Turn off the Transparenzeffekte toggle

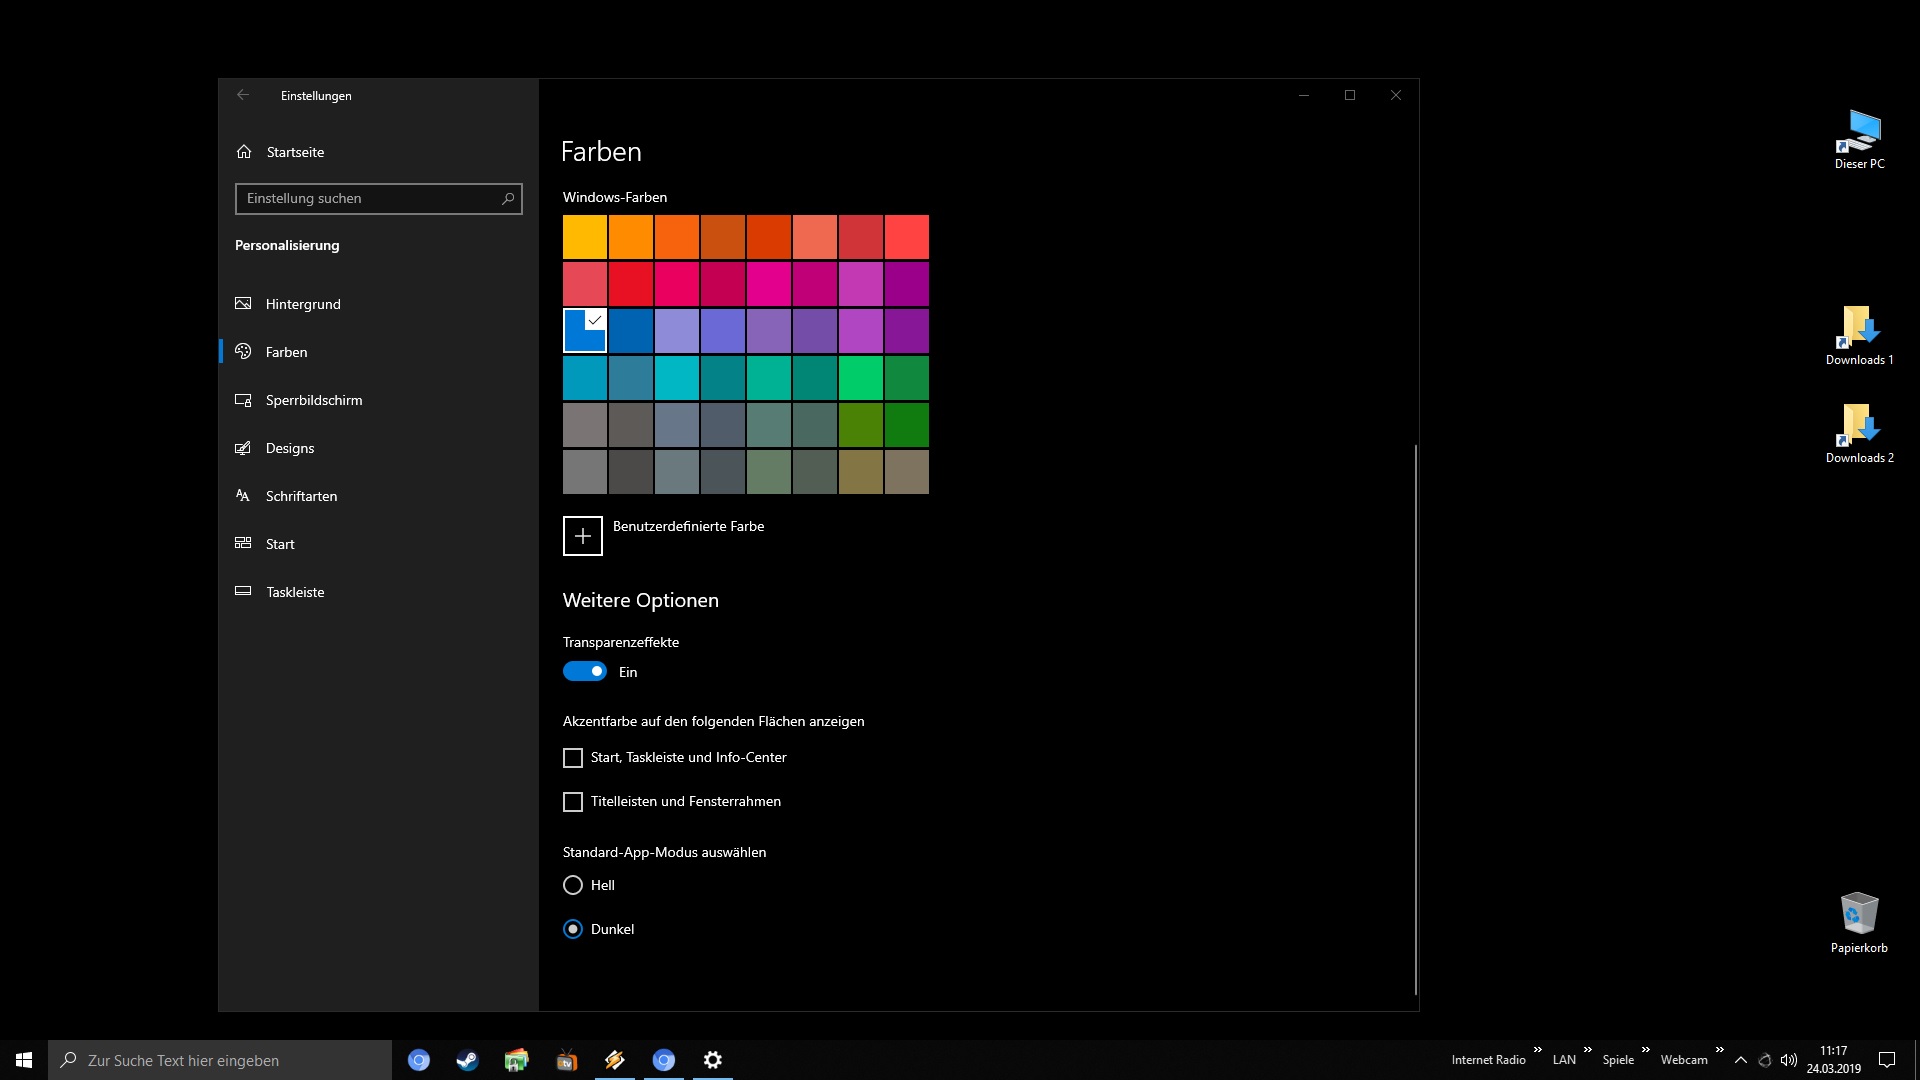tap(585, 672)
